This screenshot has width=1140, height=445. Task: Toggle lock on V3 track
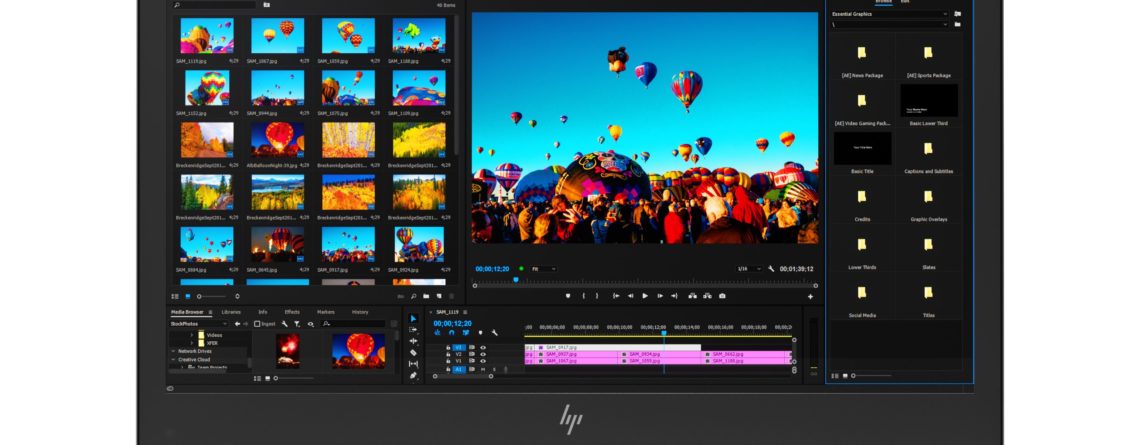449,348
